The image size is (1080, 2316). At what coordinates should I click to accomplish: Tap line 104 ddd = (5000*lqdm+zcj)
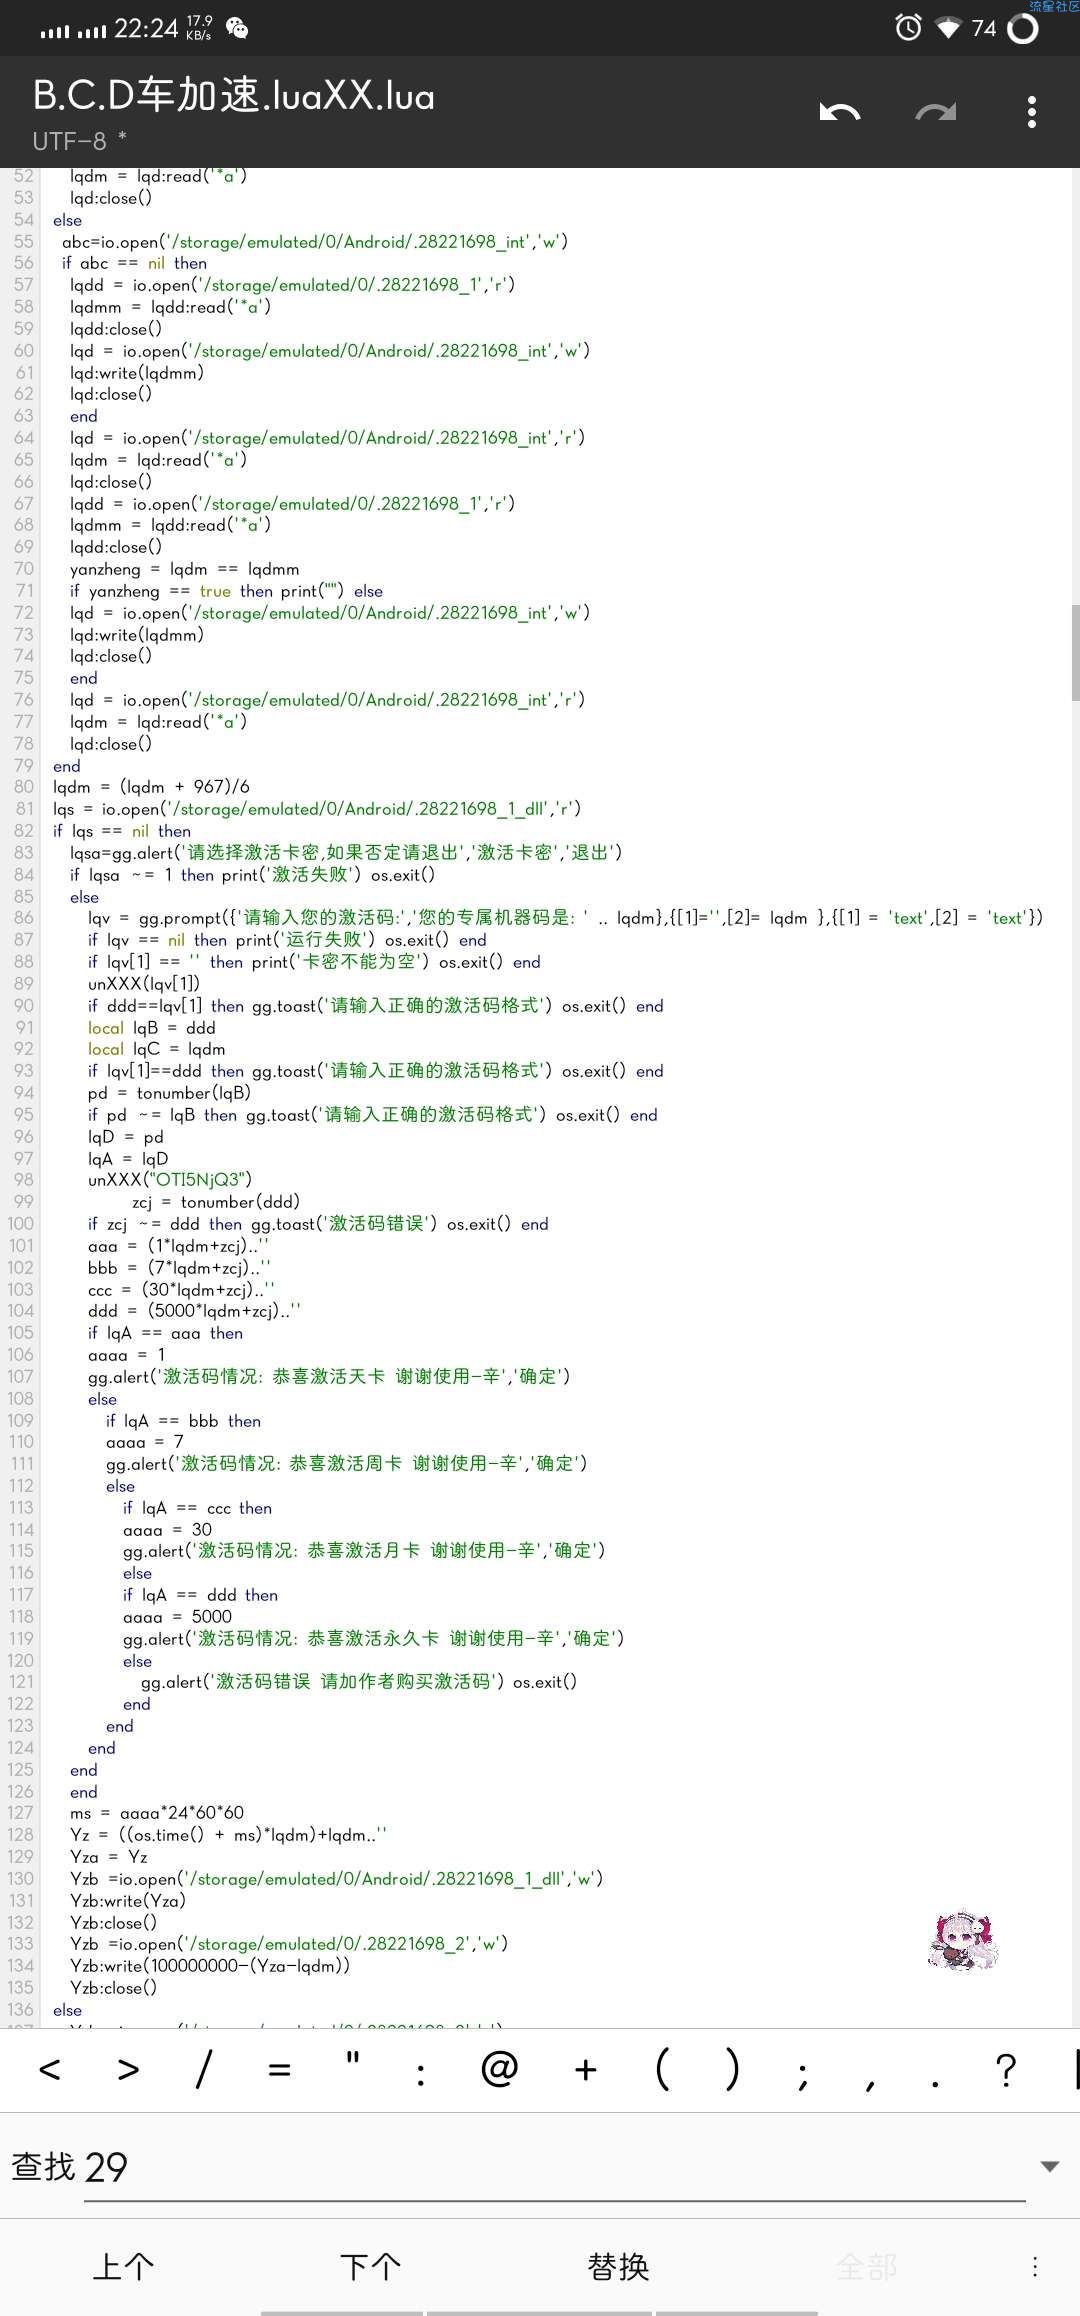(x=194, y=1311)
